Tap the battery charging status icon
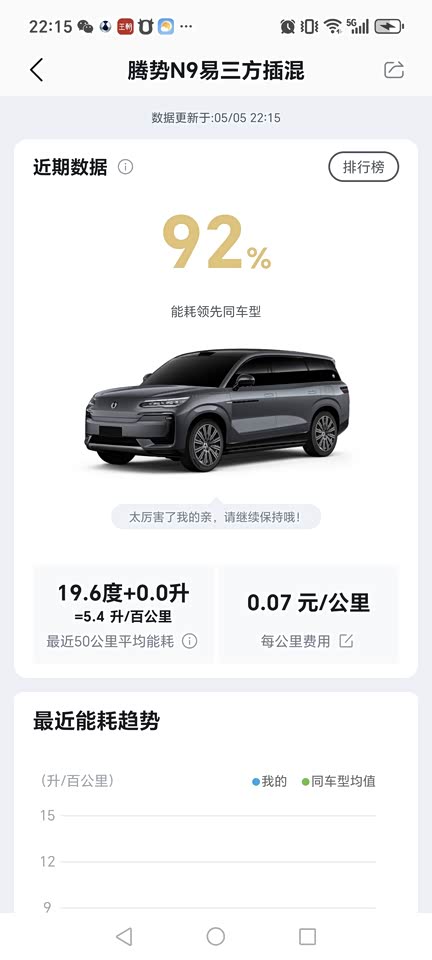432x960 pixels. [389, 26]
